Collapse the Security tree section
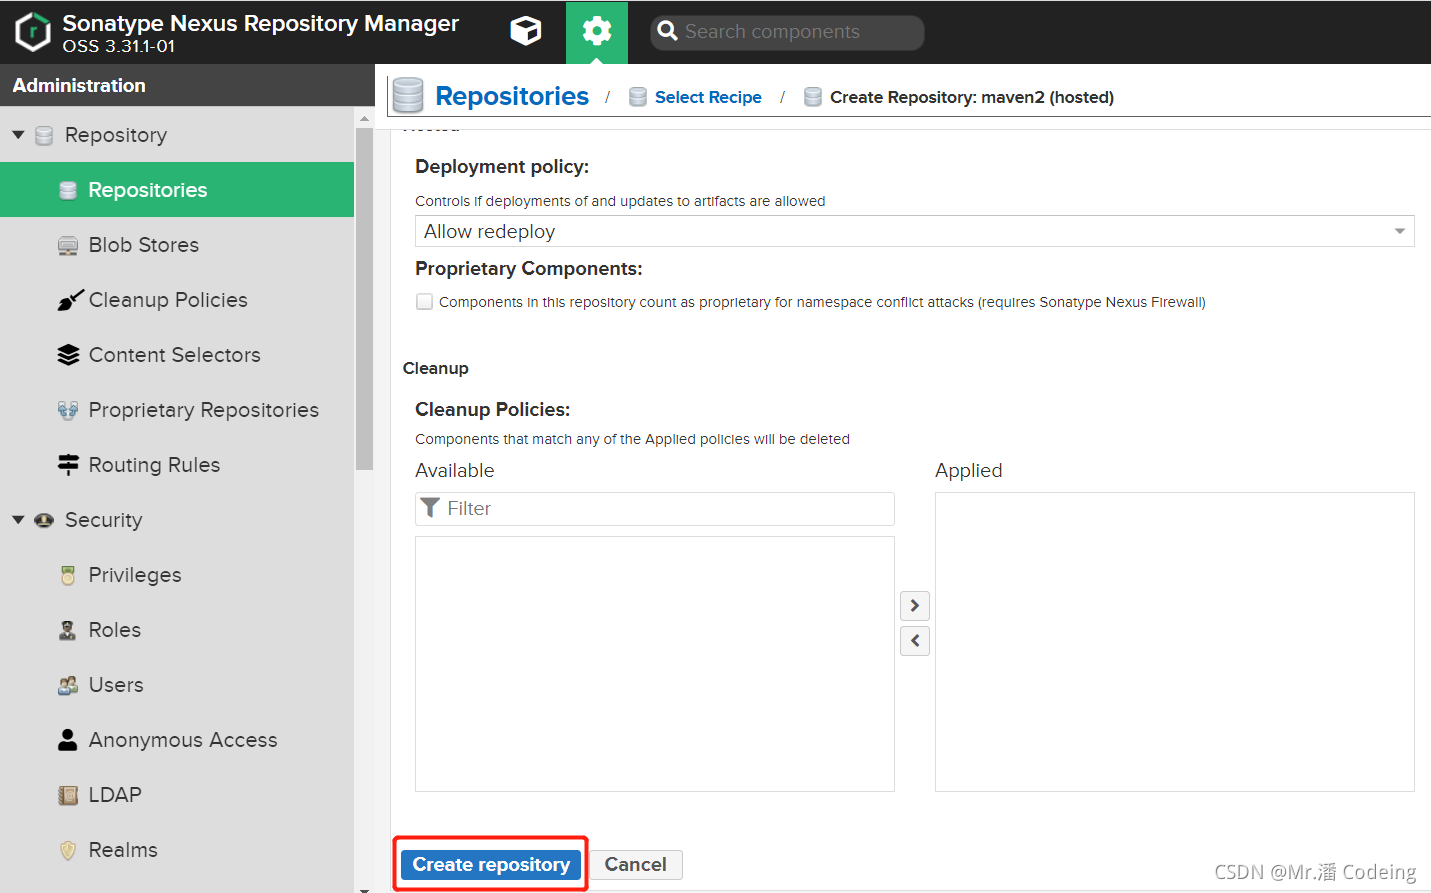Viewport: 1431px width, 893px height. pyautogui.click(x=18, y=520)
